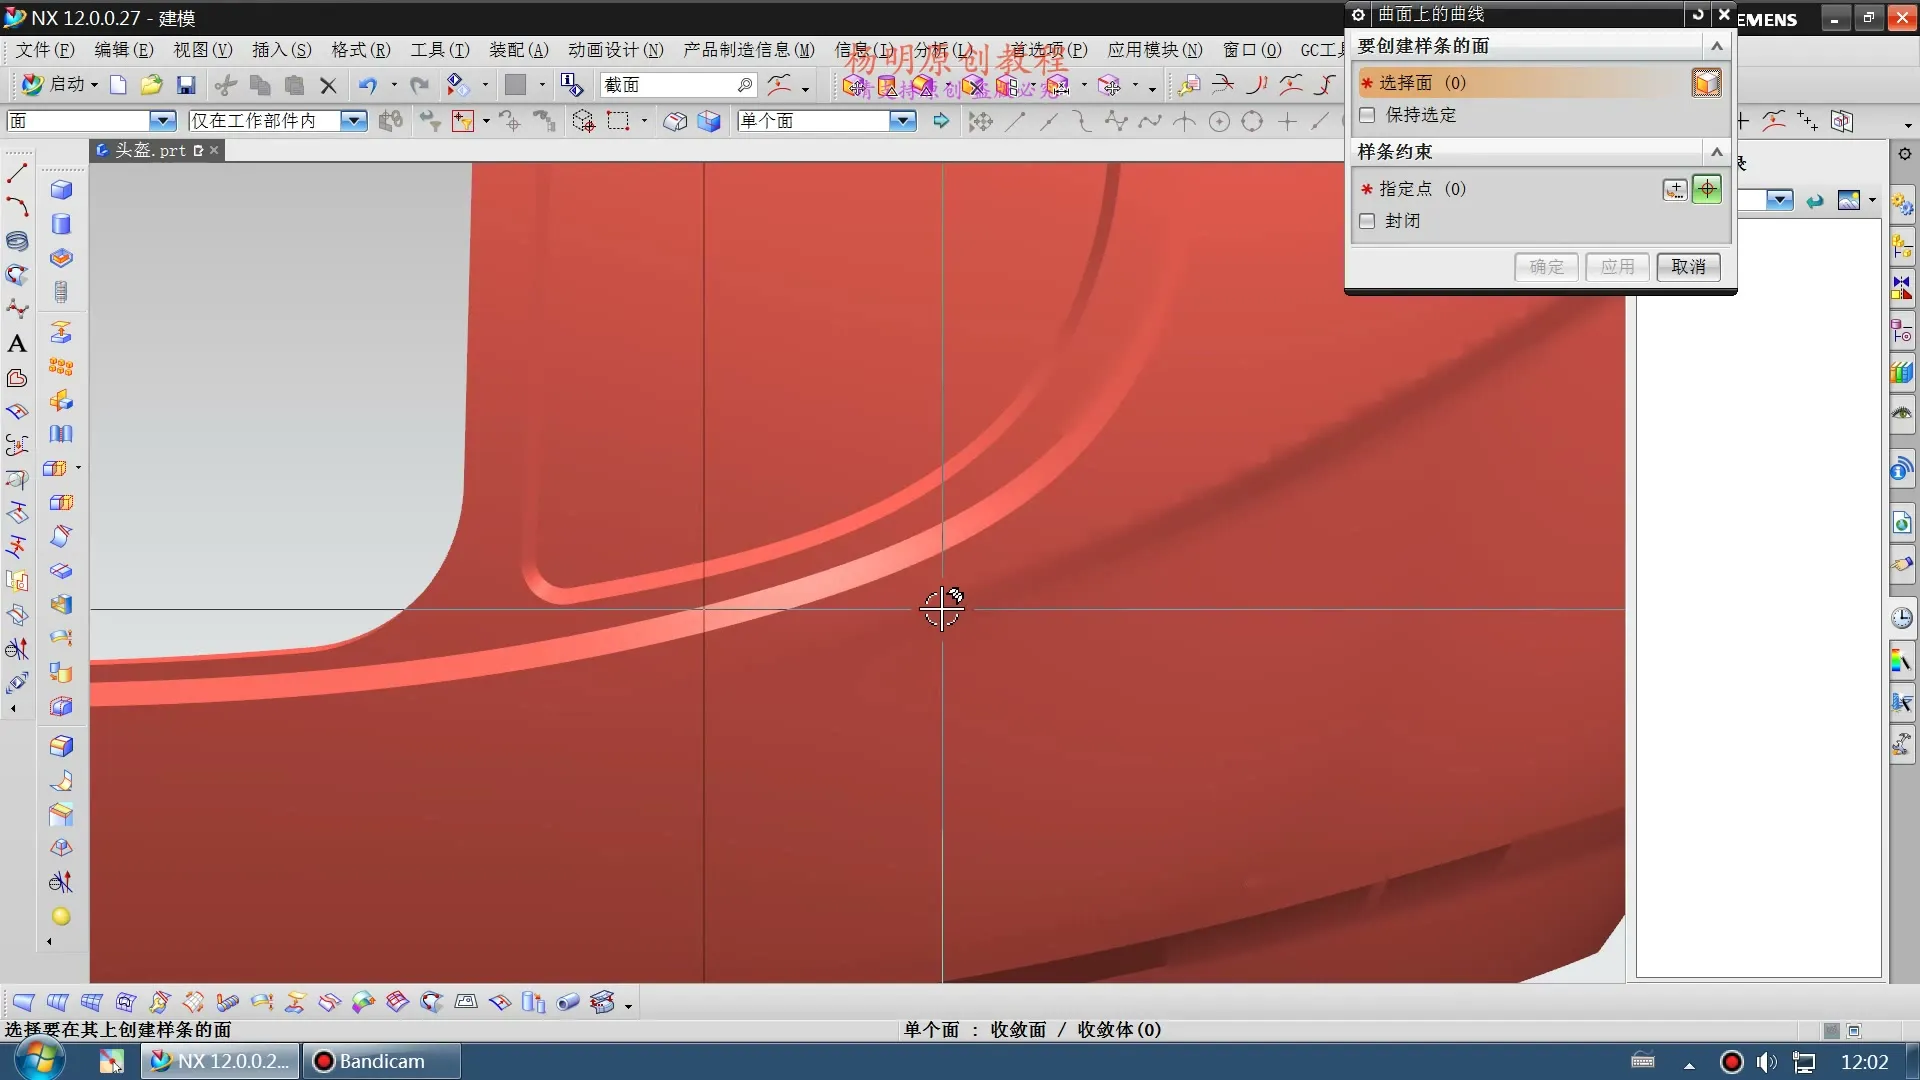1920x1080 pixels.
Task: Click the Open folder icon
Action: 151,85
